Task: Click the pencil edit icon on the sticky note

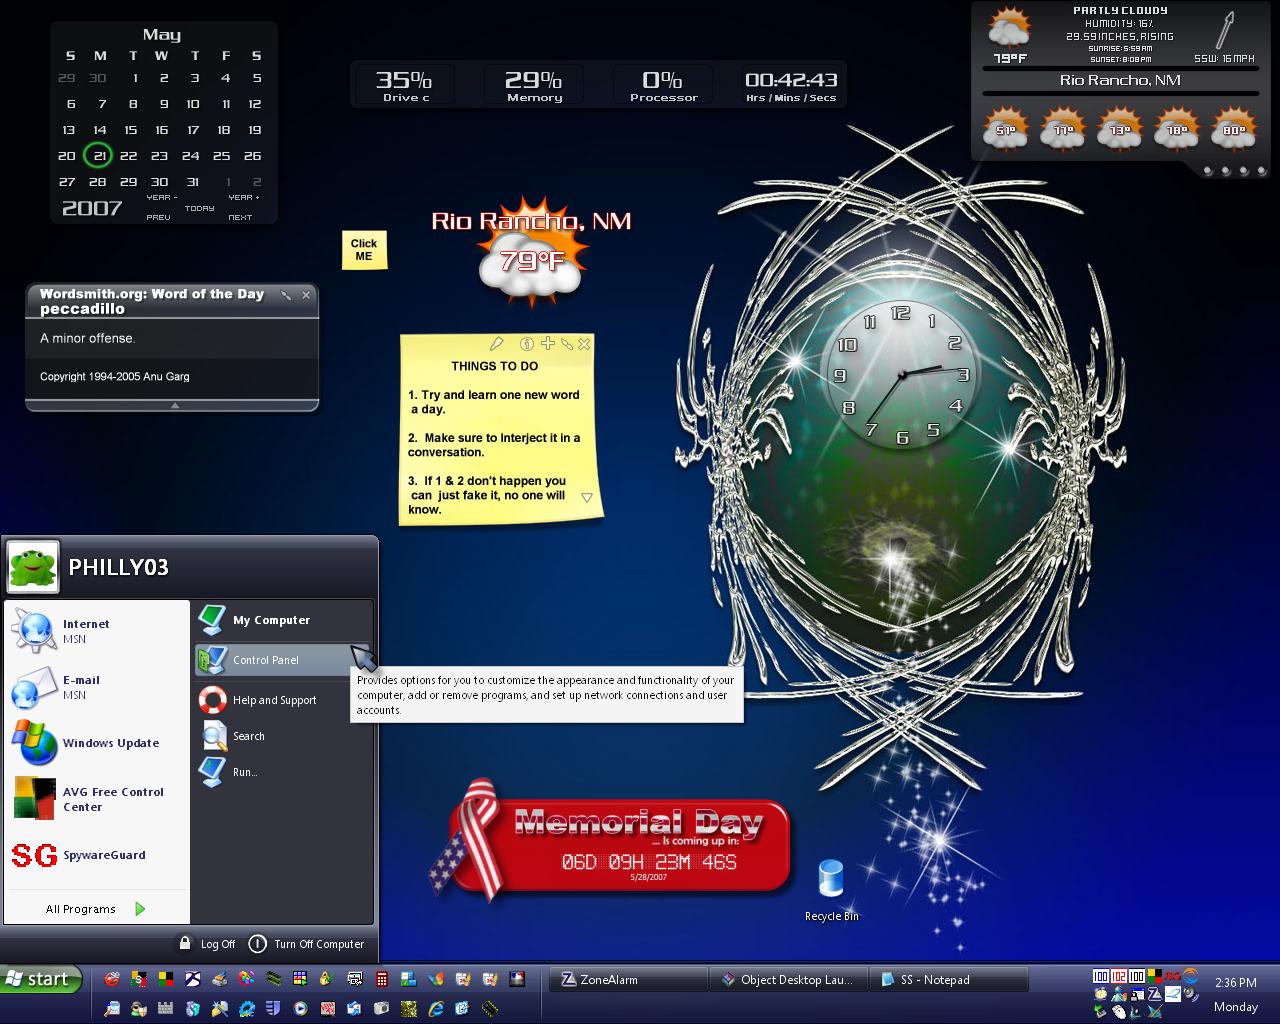Action: [497, 344]
